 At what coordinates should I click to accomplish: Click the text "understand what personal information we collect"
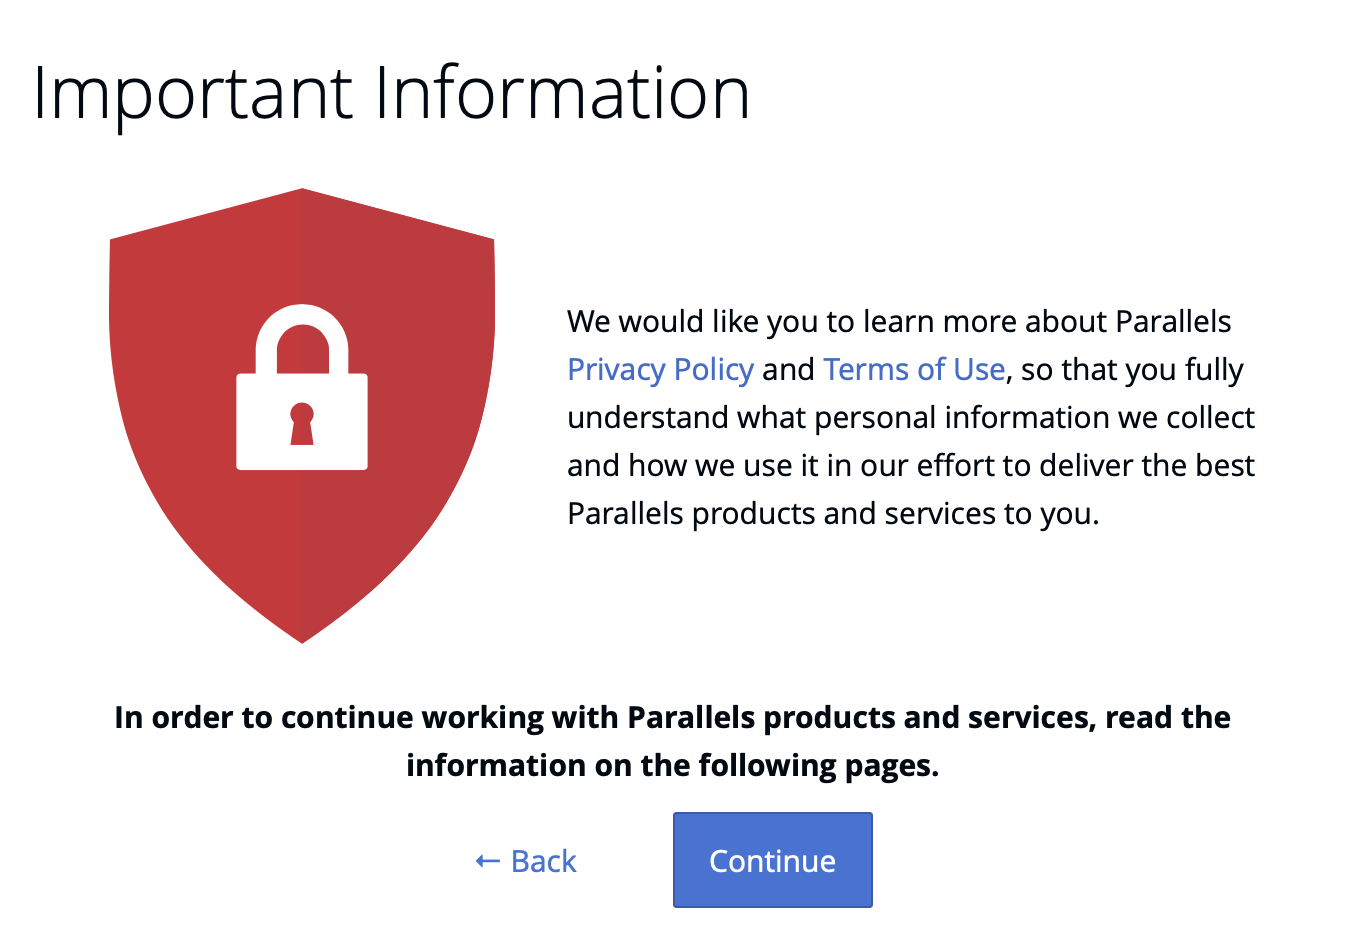910,418
